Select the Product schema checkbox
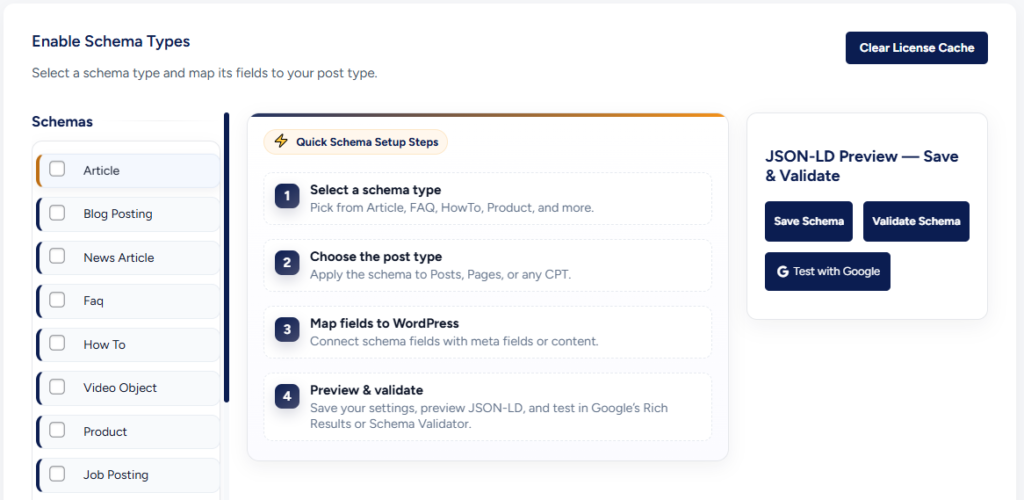 coord(58,431)
